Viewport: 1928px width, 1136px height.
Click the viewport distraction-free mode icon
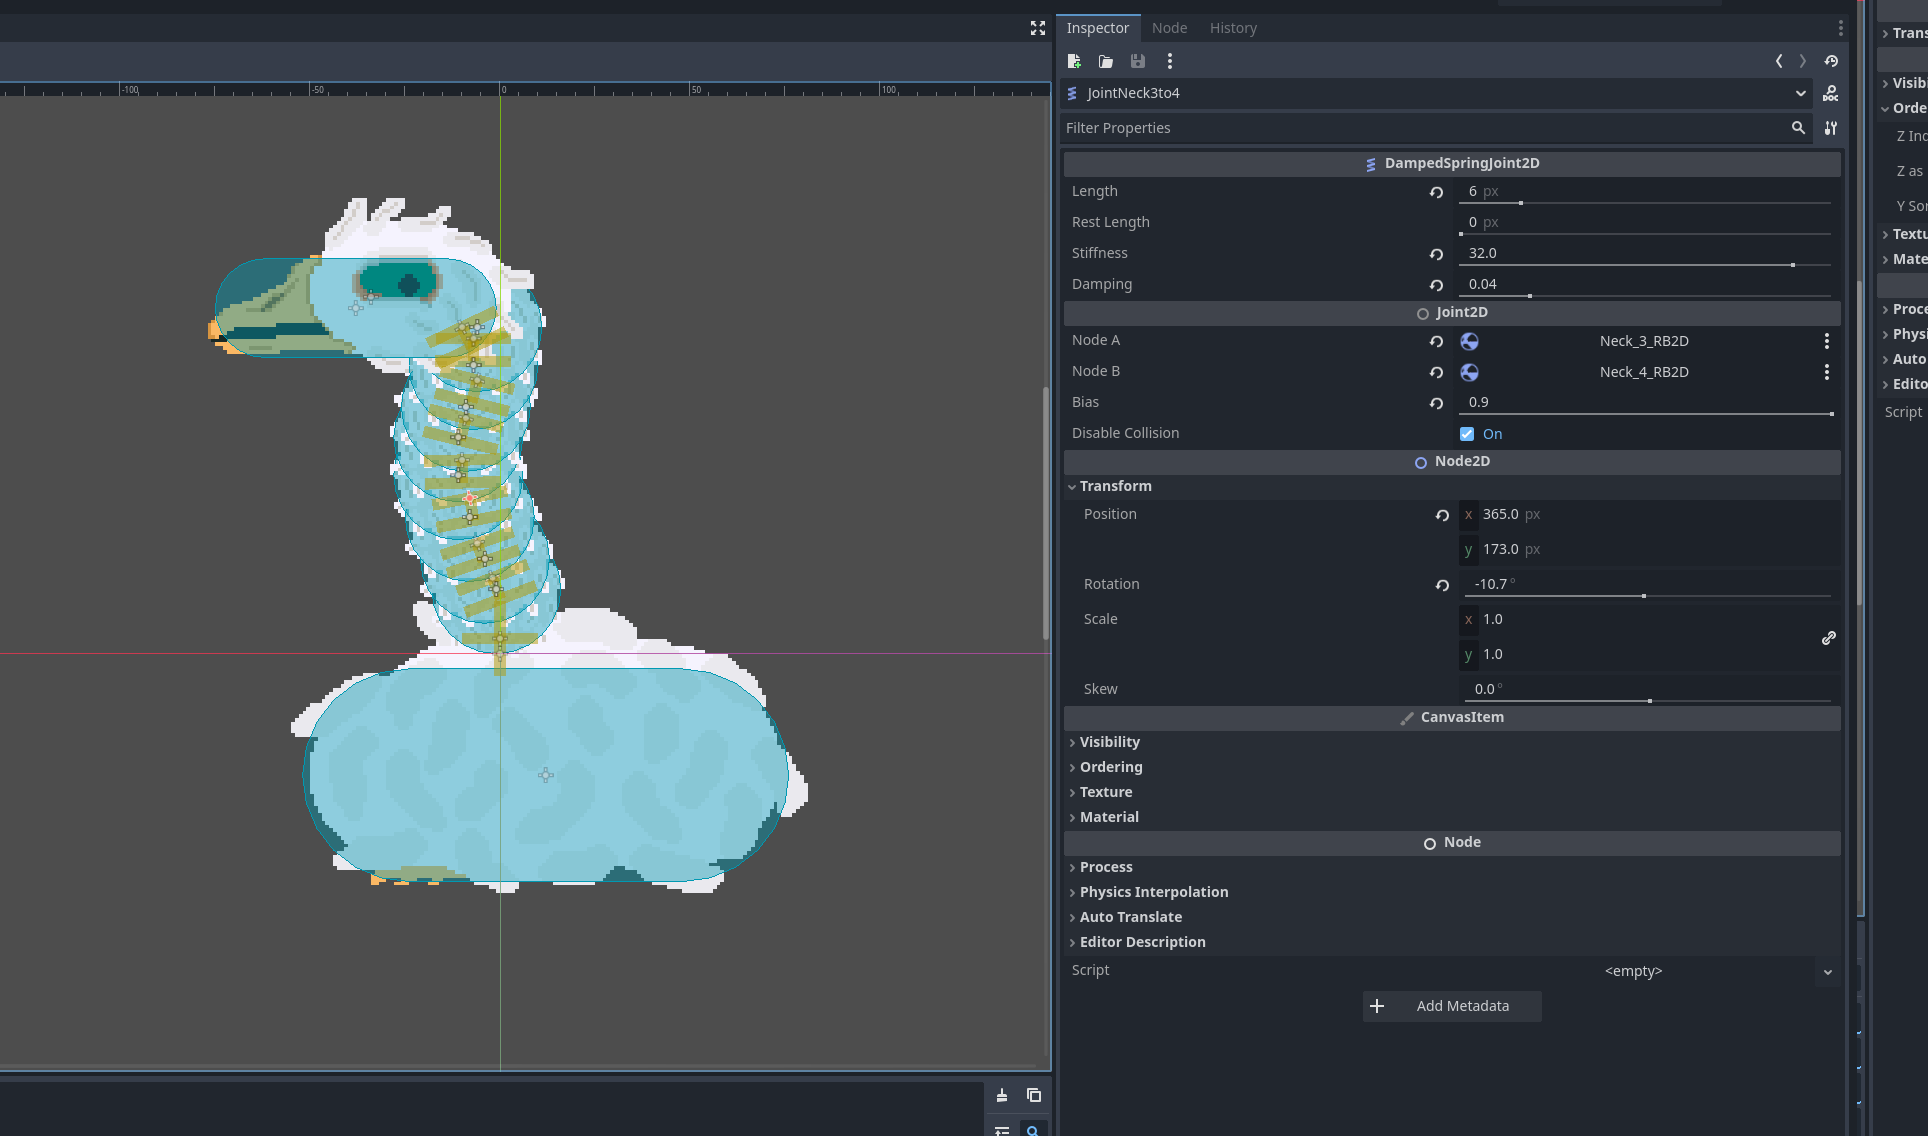click(x=1038, y=28)
